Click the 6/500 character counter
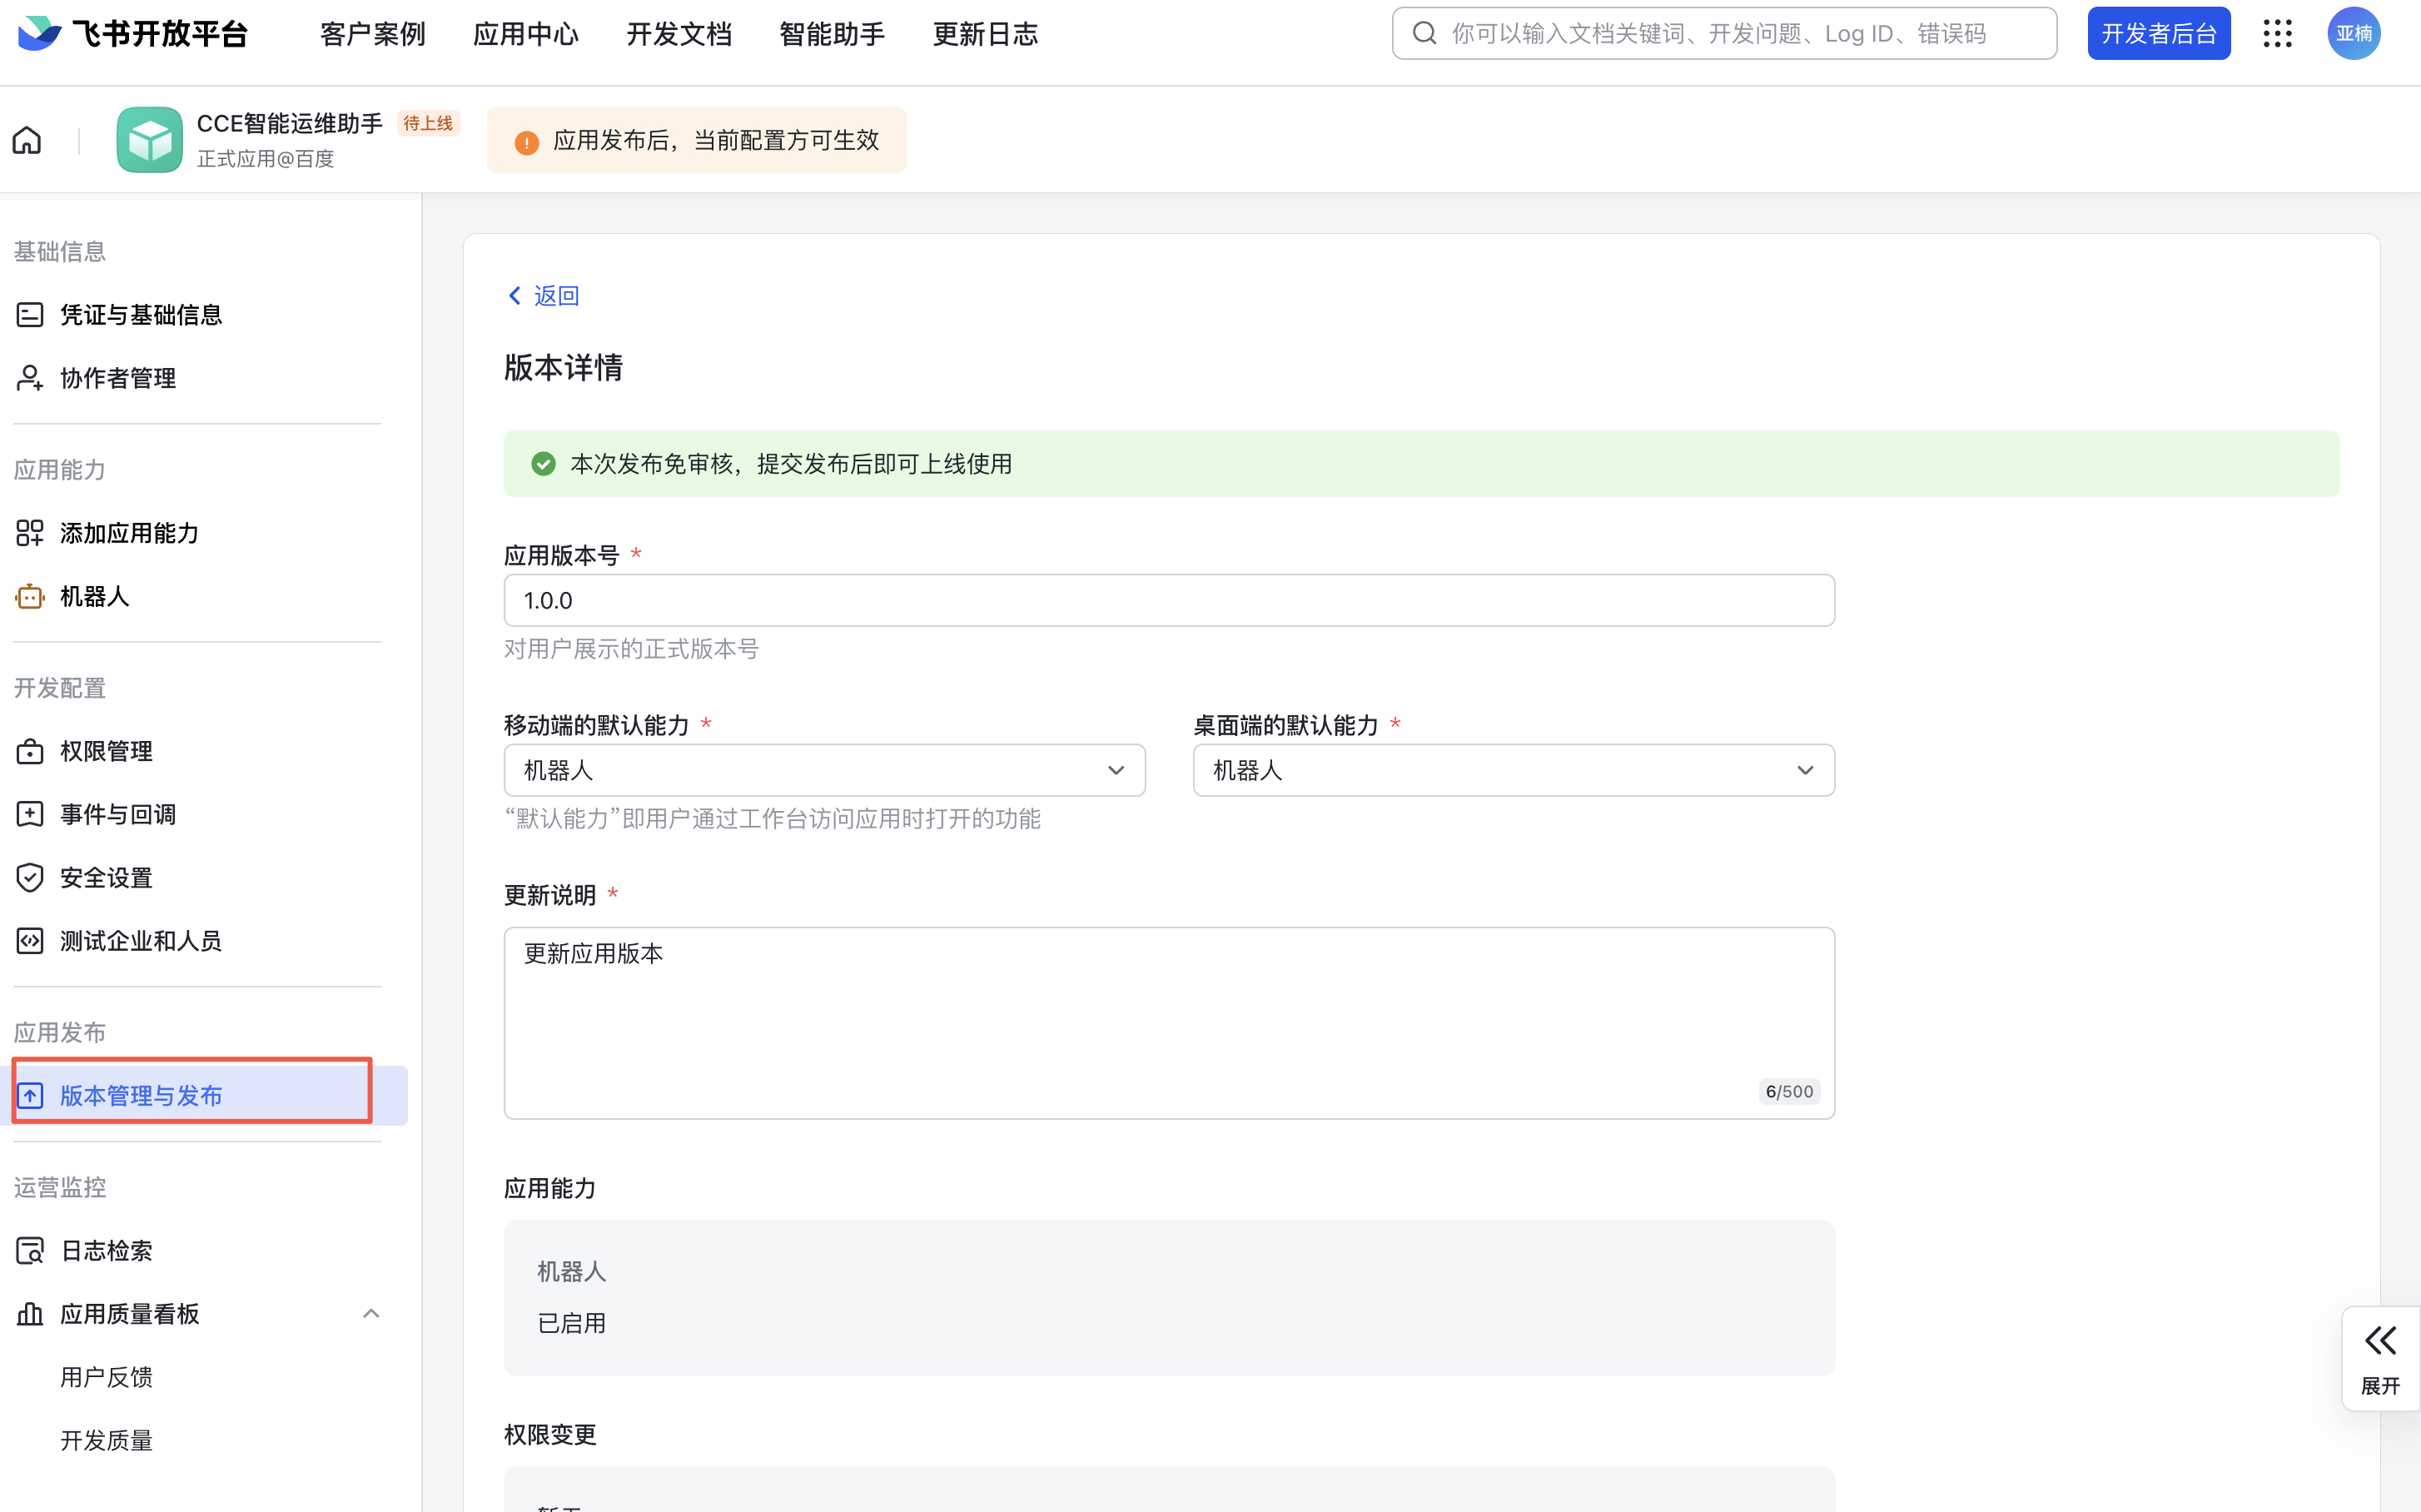The image size is (2421, 1512). click(x=1788, y=1091)
